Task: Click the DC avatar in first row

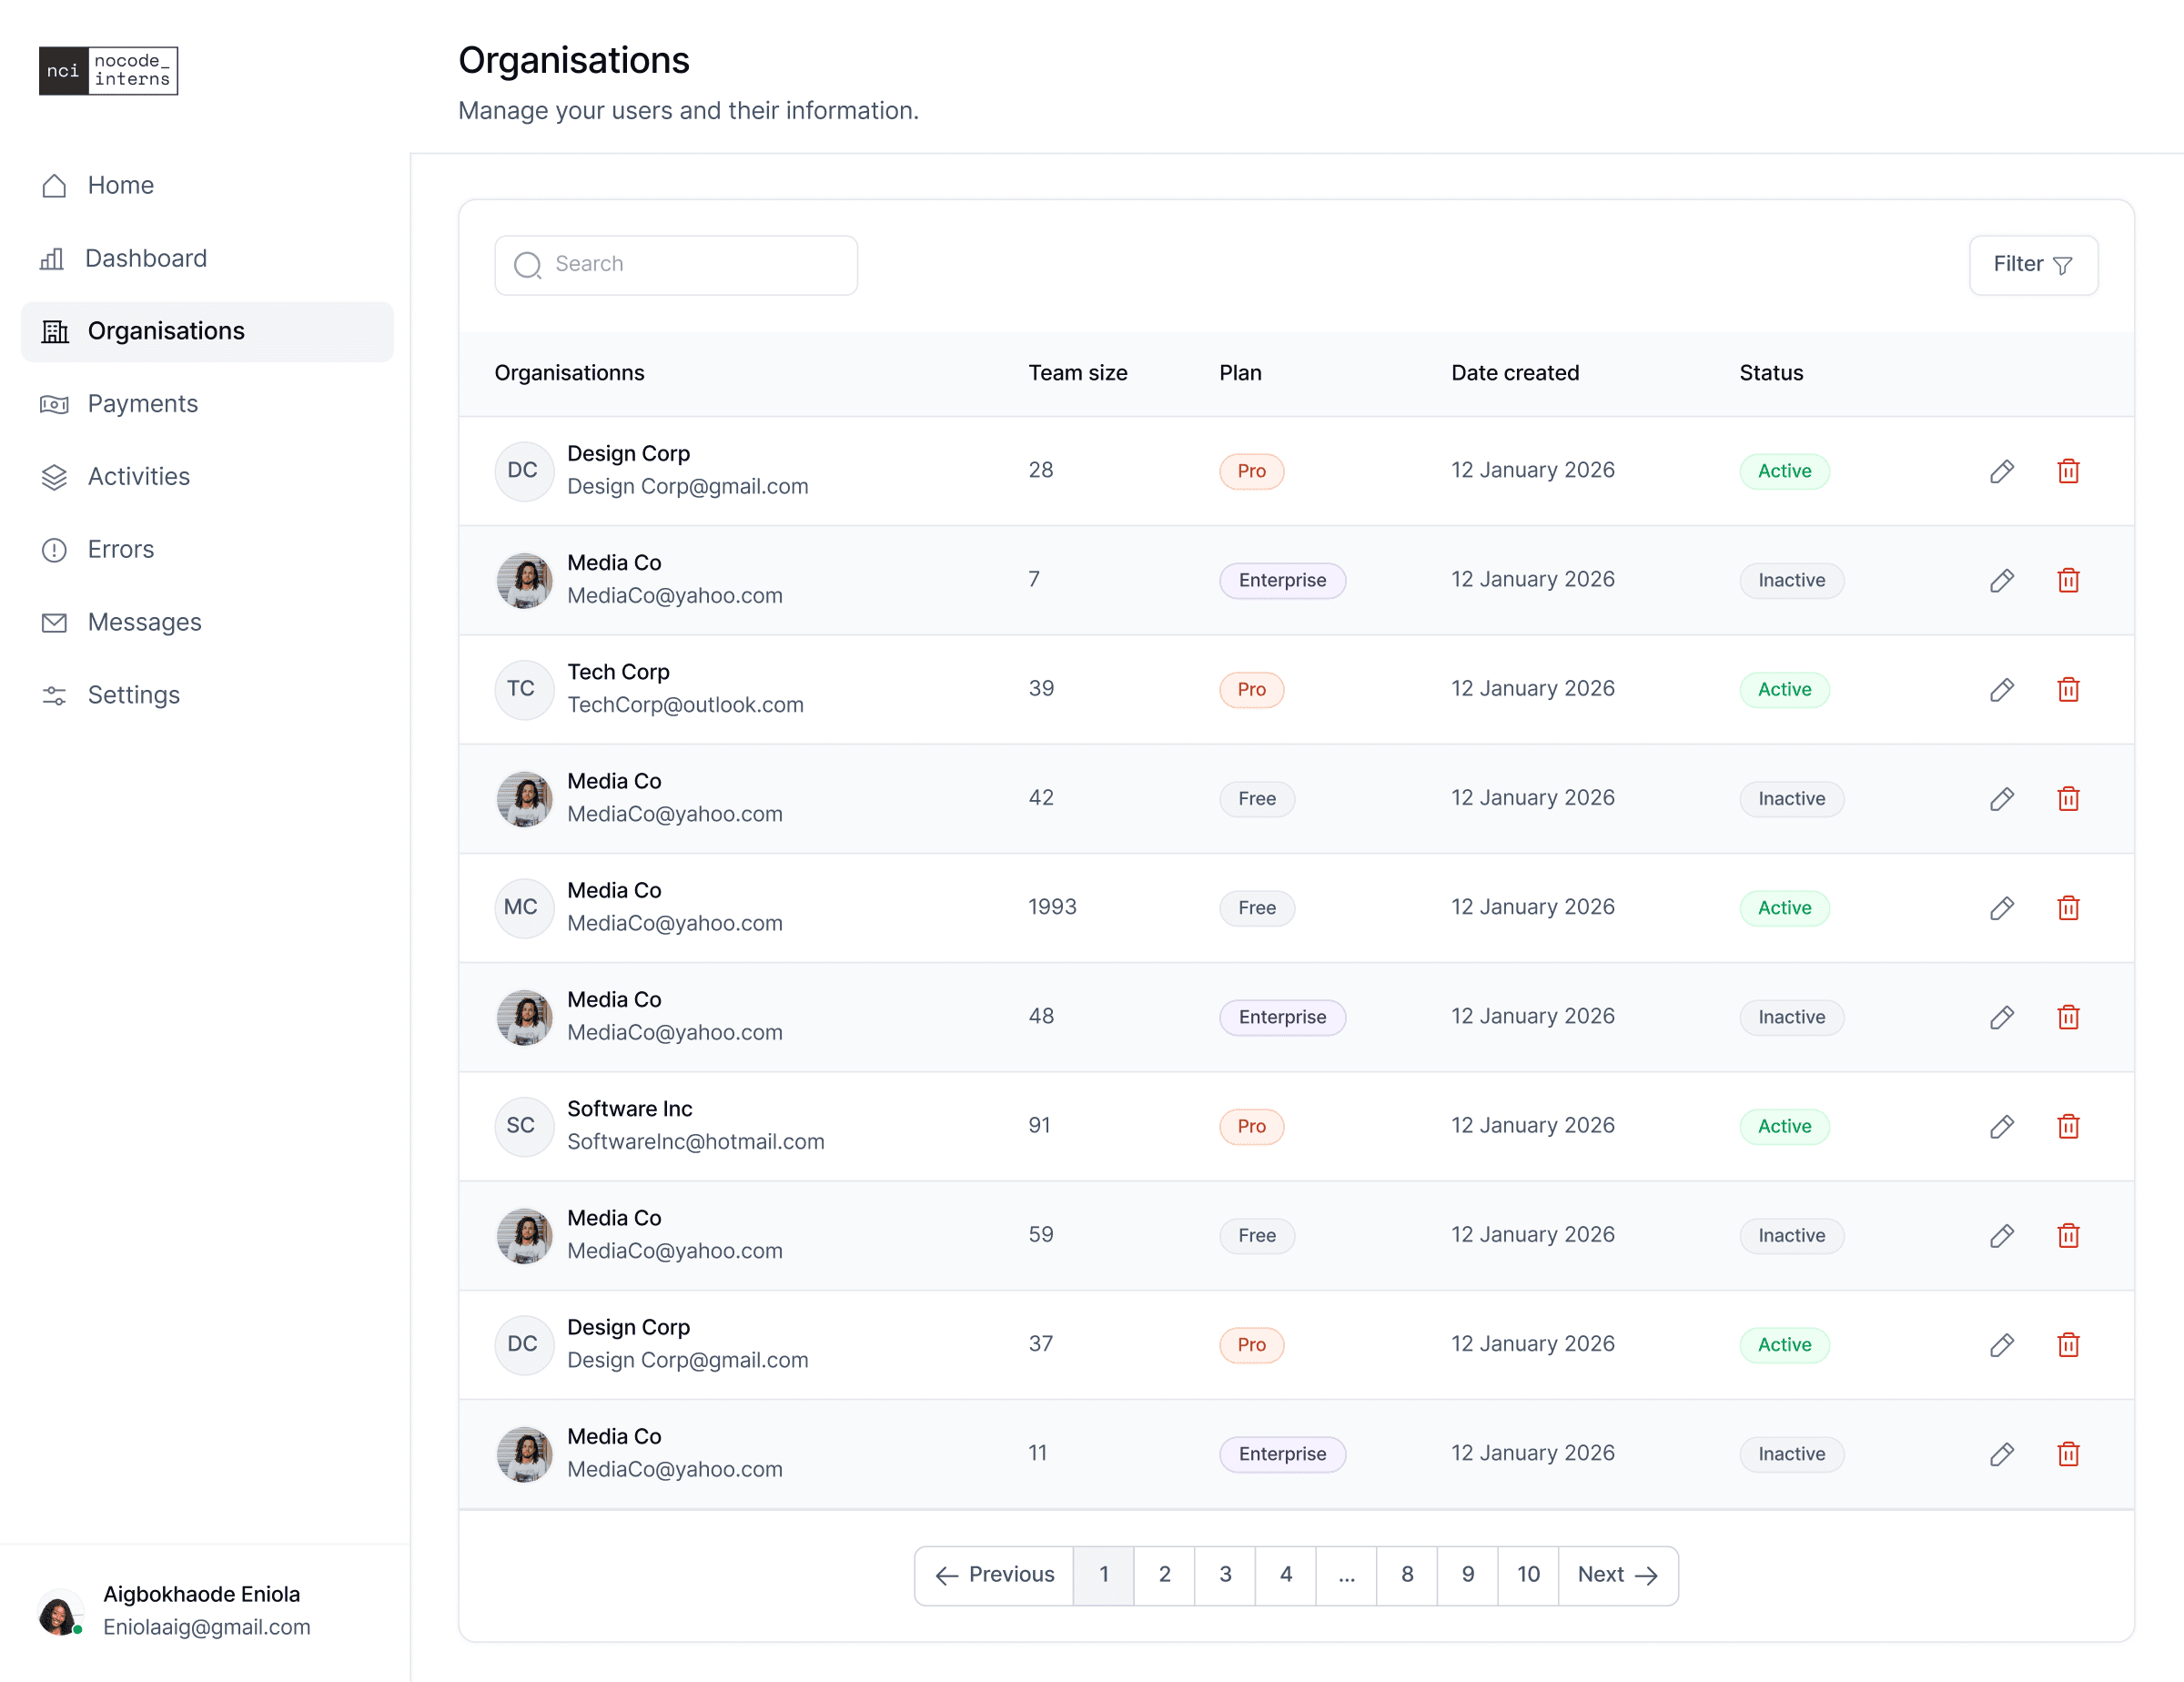Action: coord(523,471)
